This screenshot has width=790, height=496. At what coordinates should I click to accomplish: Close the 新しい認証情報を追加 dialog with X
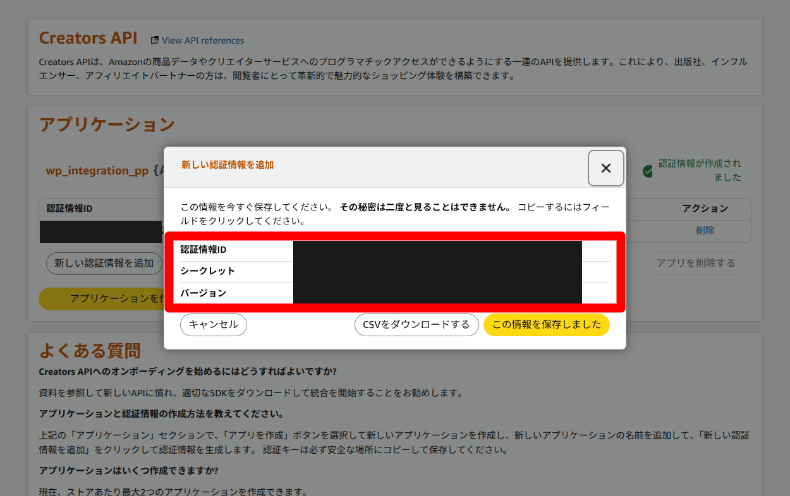pos(606,168)
